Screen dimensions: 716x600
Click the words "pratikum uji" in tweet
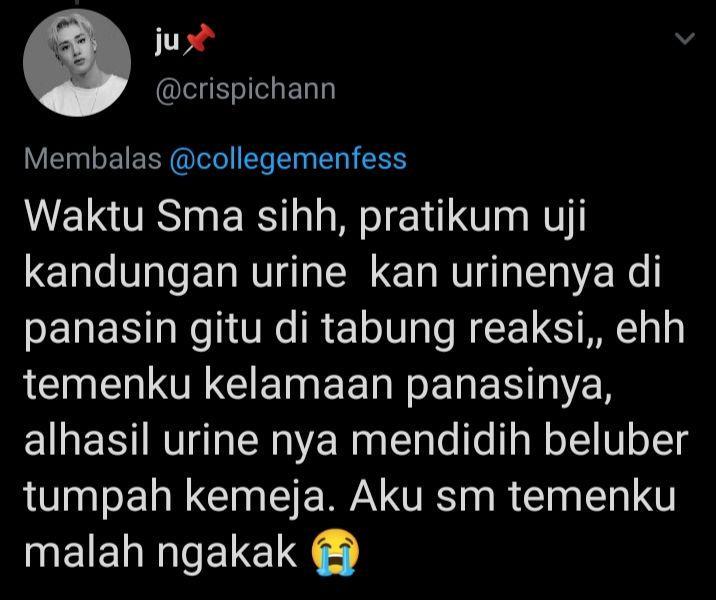tap(472, 218)
